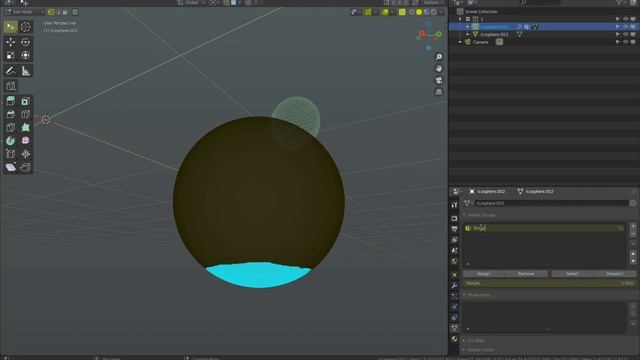Select the Smooth tool

(25, 140)
